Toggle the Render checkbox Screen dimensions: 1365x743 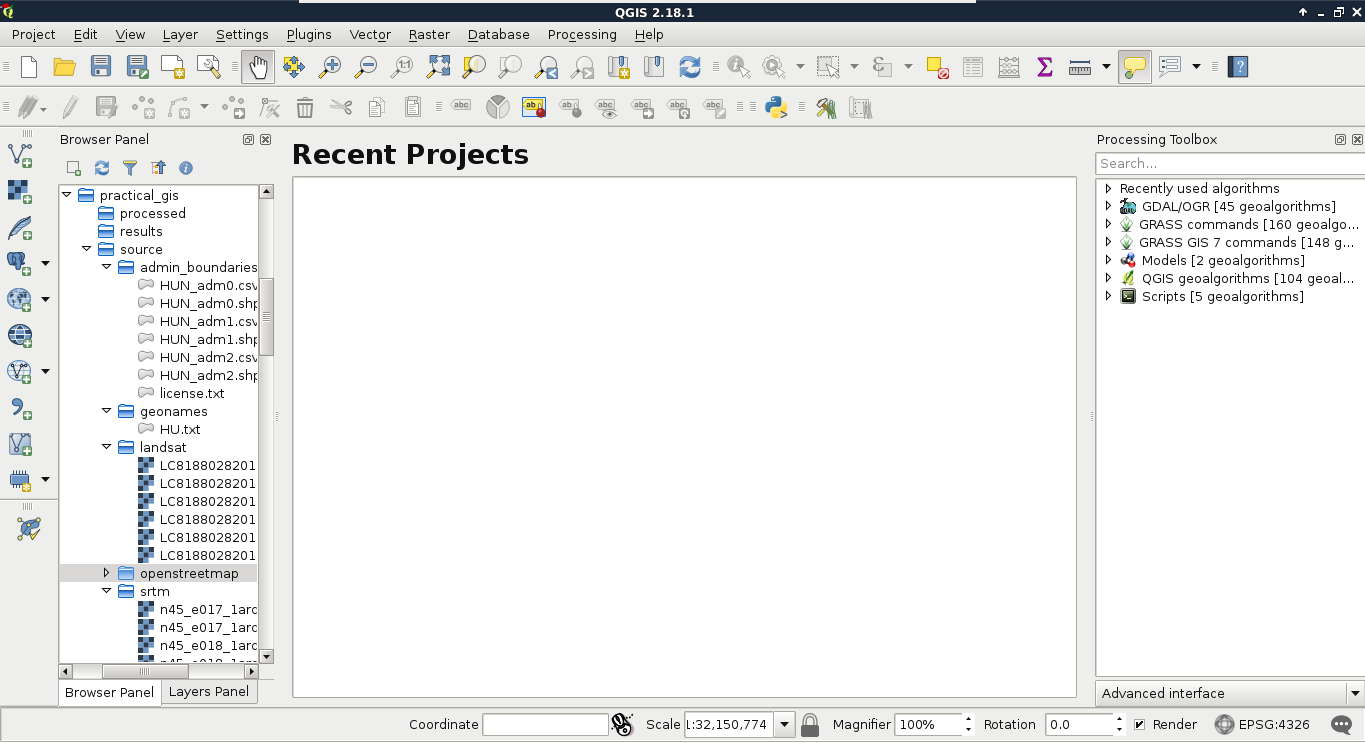(x=1139, y=725)
